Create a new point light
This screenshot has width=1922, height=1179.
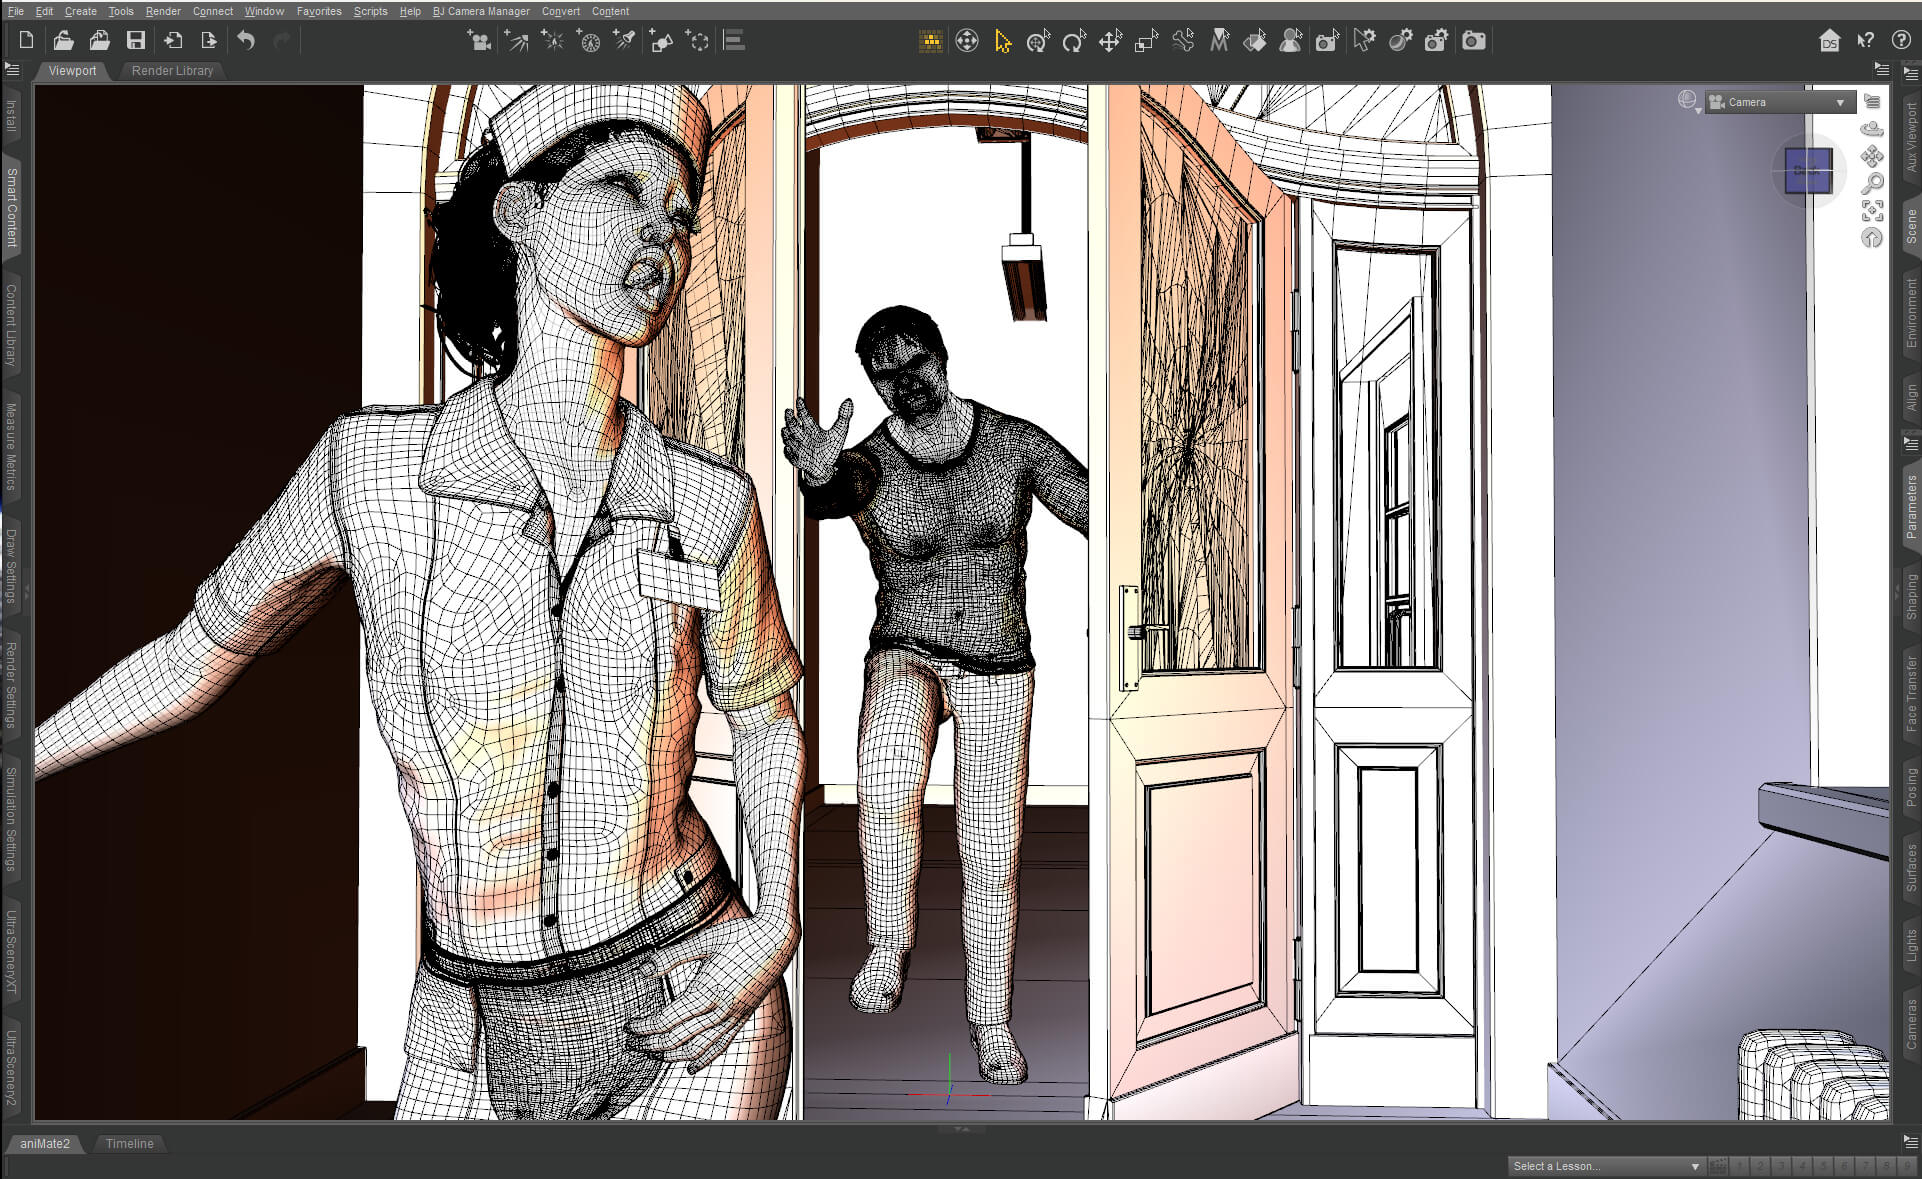[x=552, y=41]
